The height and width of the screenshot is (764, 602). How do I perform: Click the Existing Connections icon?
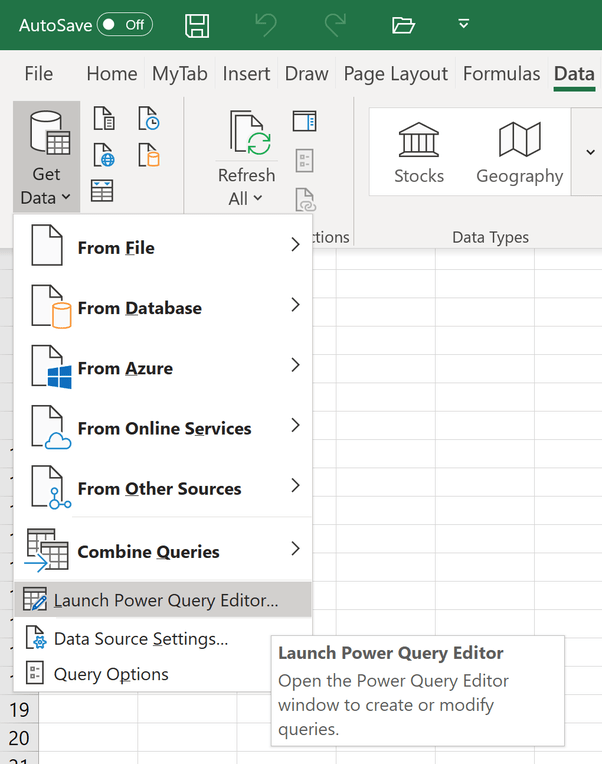click(x=149, y=155)
